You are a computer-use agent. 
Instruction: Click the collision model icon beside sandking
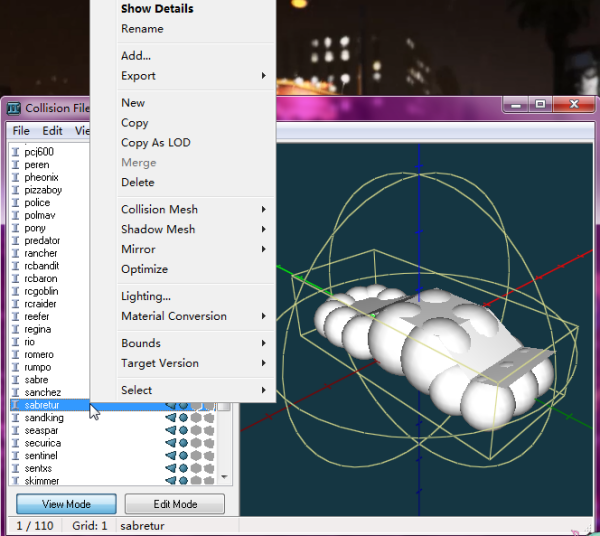coord(15,417)
